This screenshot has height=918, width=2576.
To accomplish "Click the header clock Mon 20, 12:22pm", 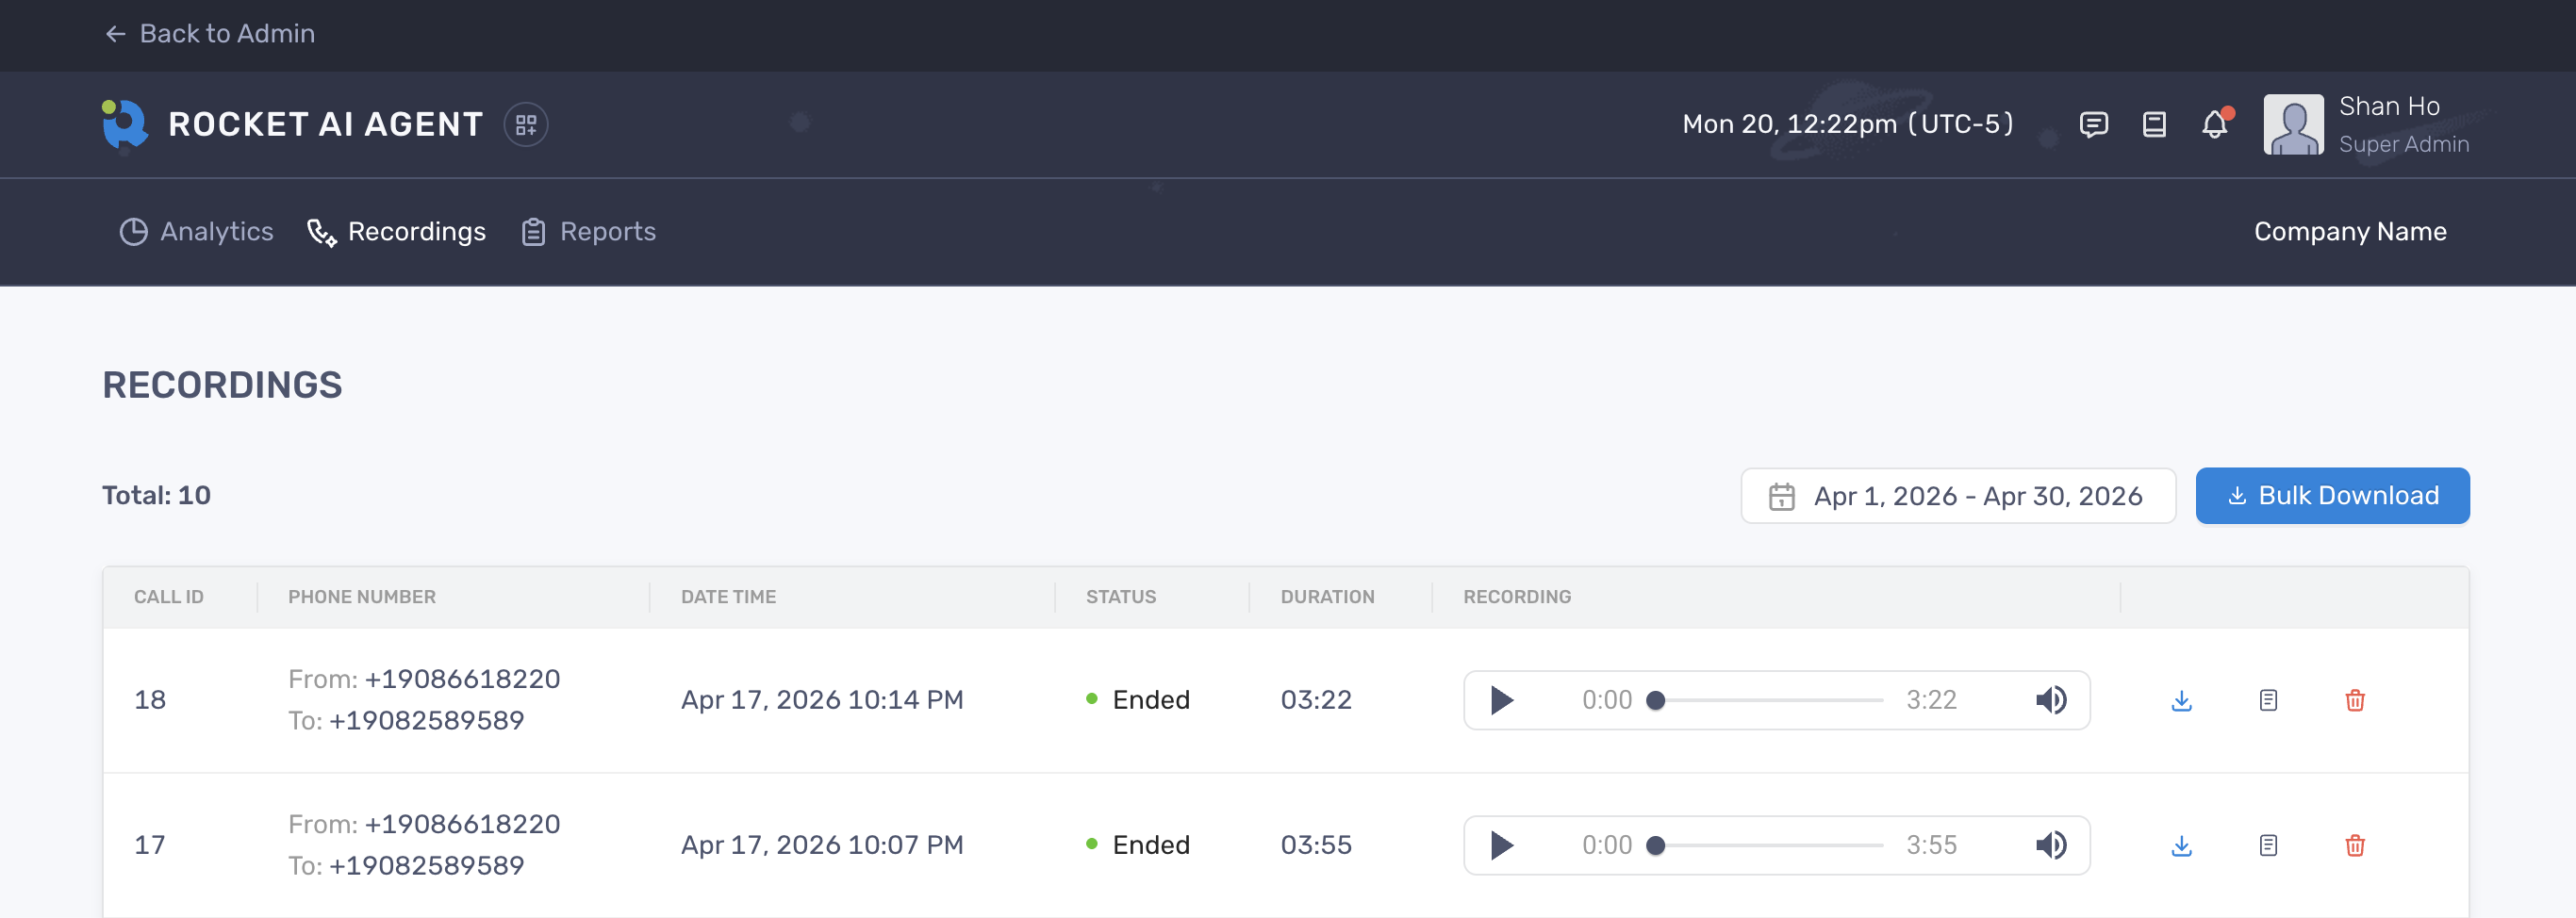I will pyautogui.click(x=1848, y=125).
